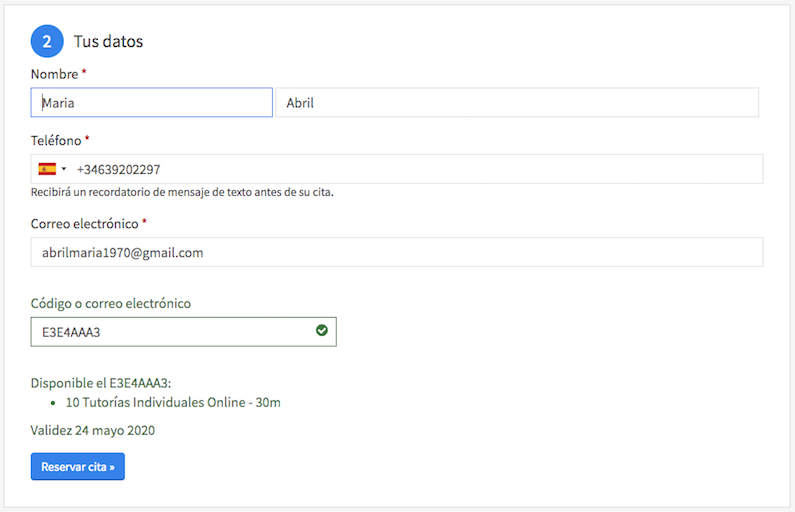
Task: Click the last name field containing Abril
Action: point(516,103)
